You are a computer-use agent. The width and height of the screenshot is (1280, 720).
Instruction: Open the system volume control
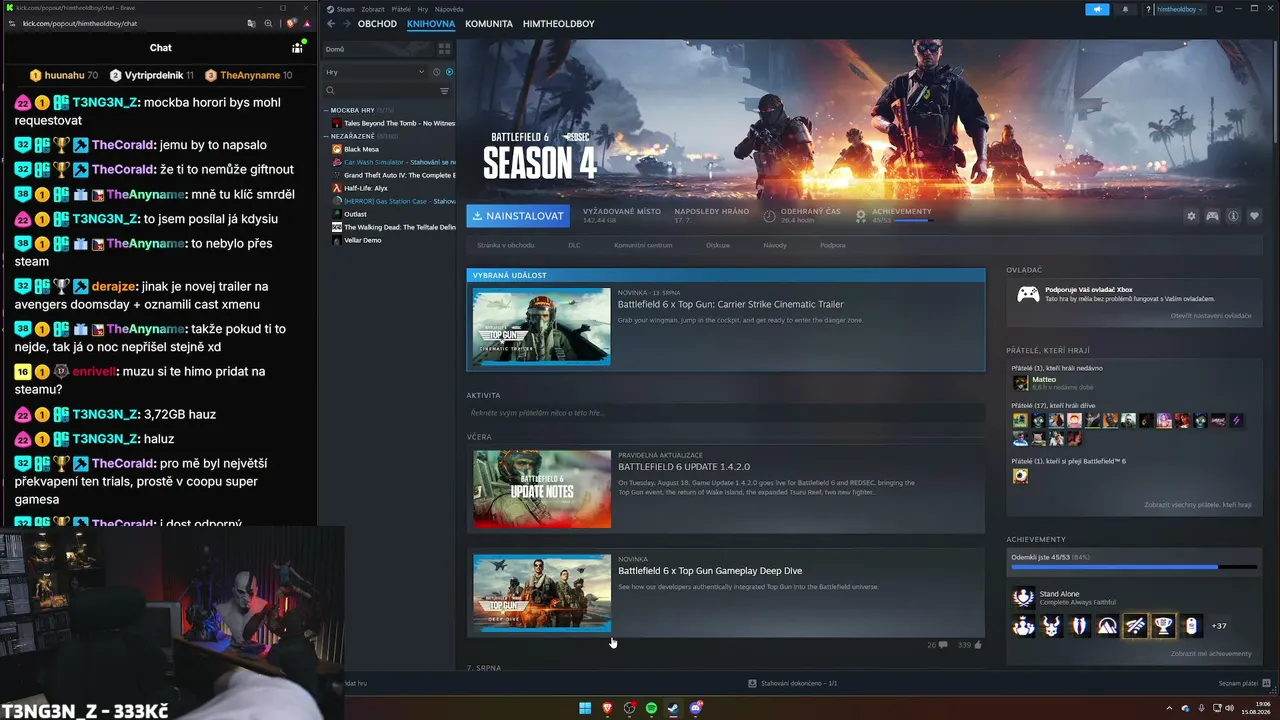click(x=1230, y=708)
